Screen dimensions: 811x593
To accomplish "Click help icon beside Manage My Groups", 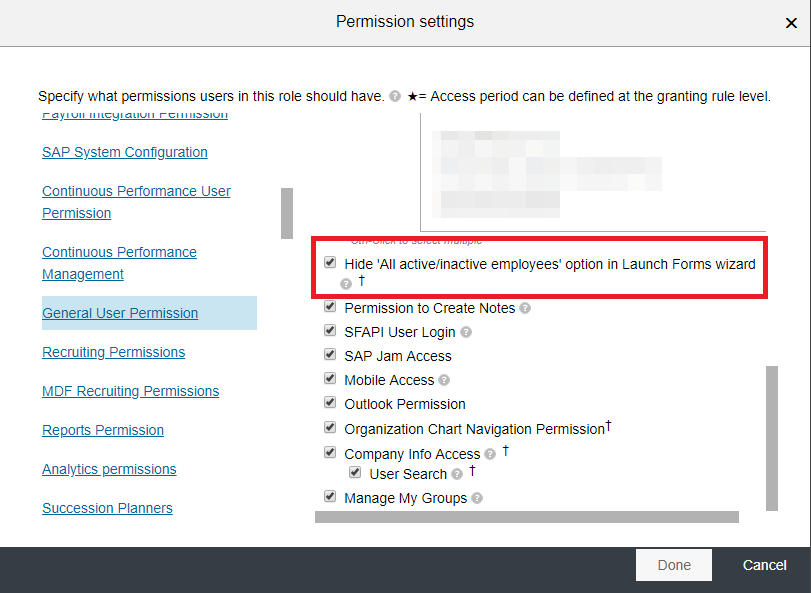I will click(x=477, y=498).
